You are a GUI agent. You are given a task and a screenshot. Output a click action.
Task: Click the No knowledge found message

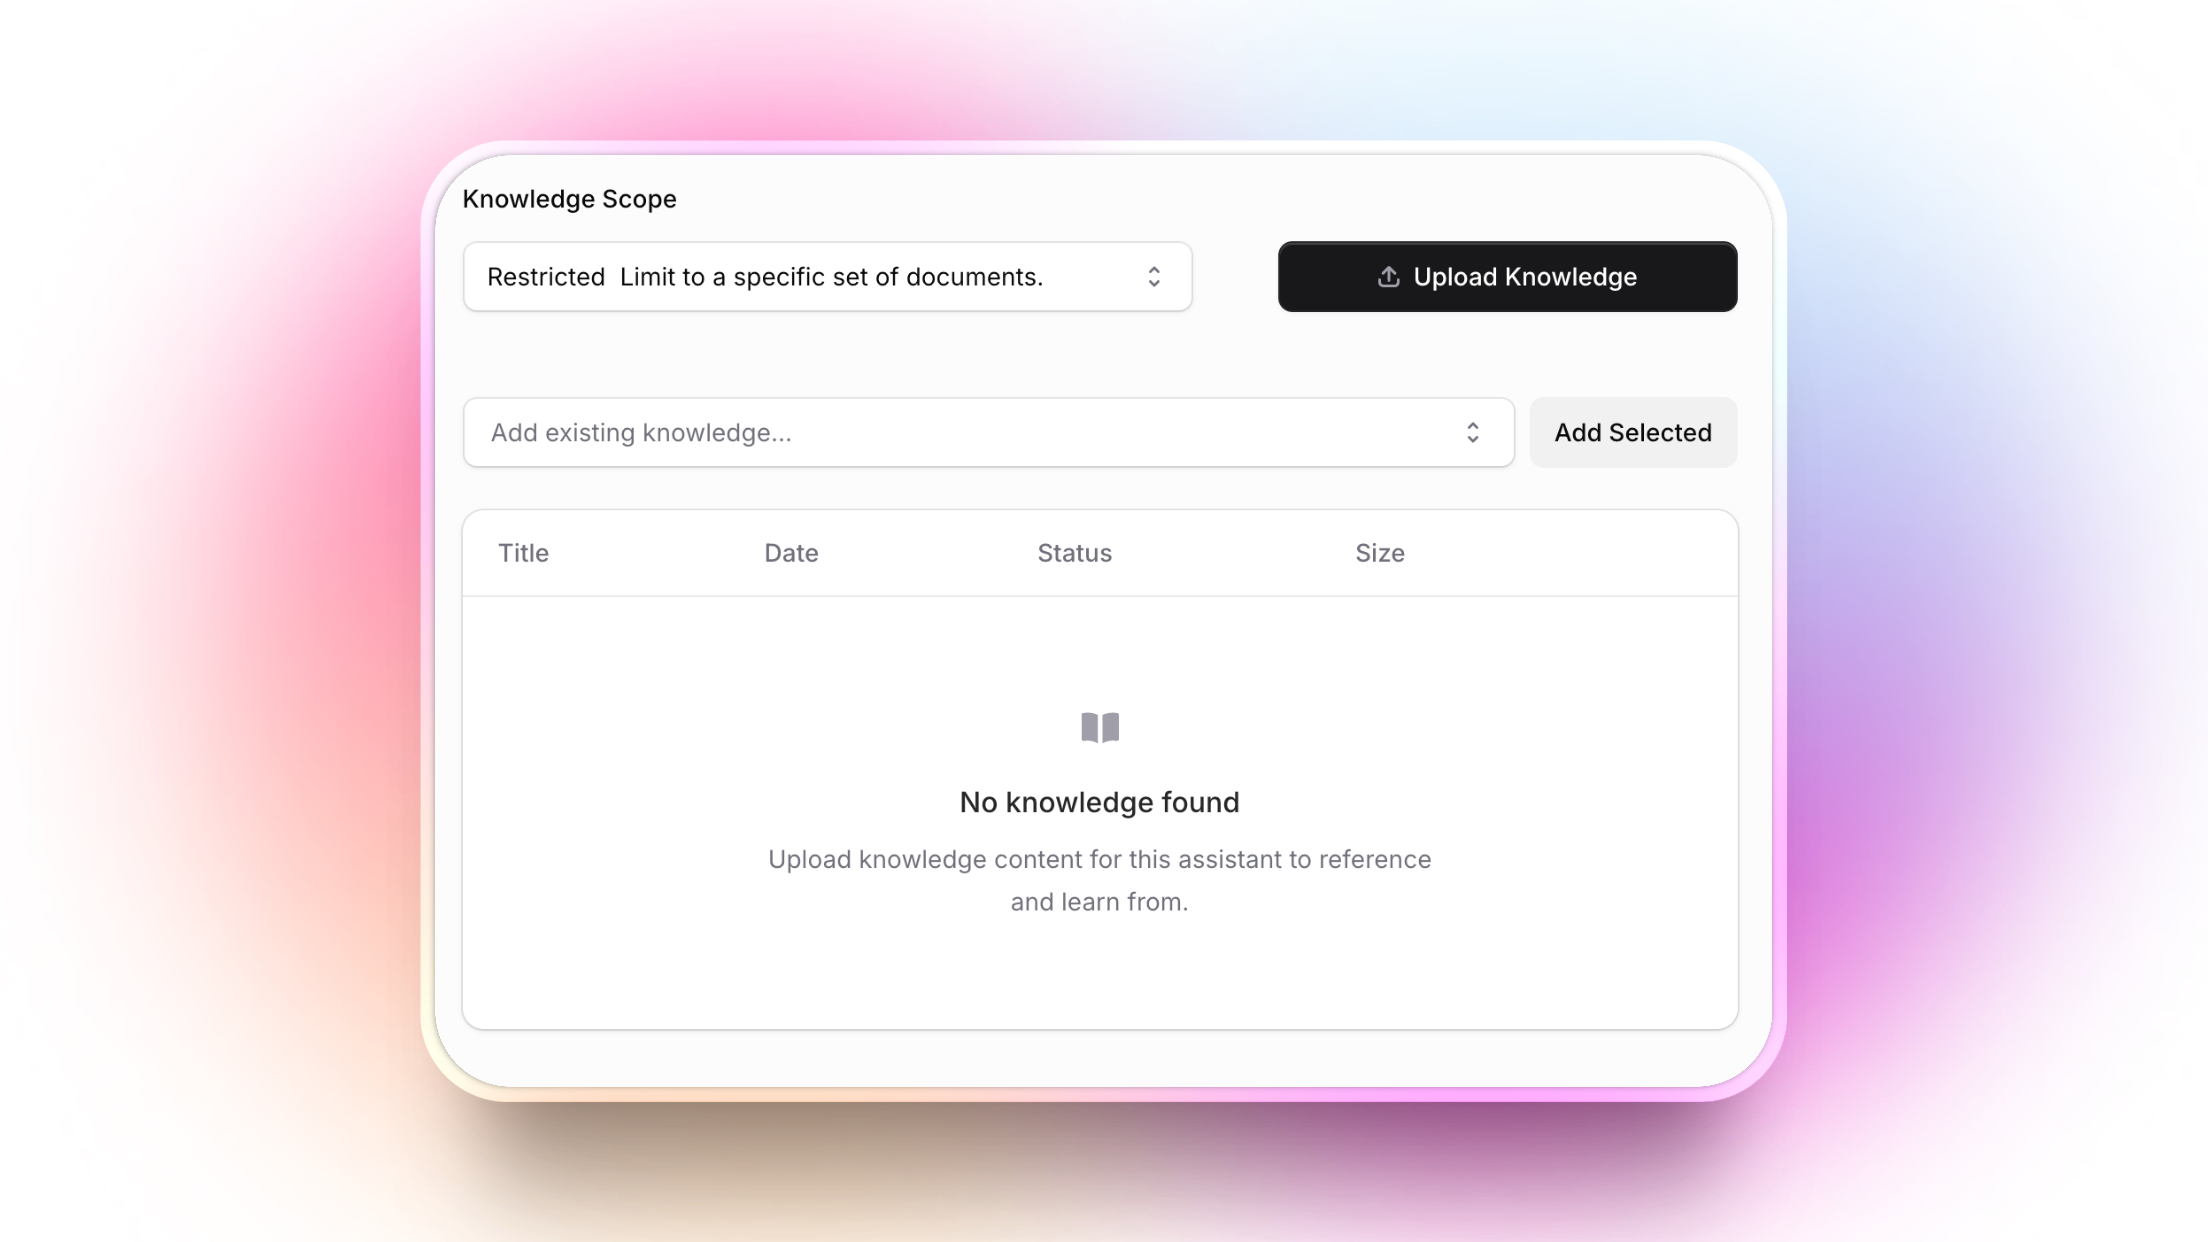[x=1099, y=801]
